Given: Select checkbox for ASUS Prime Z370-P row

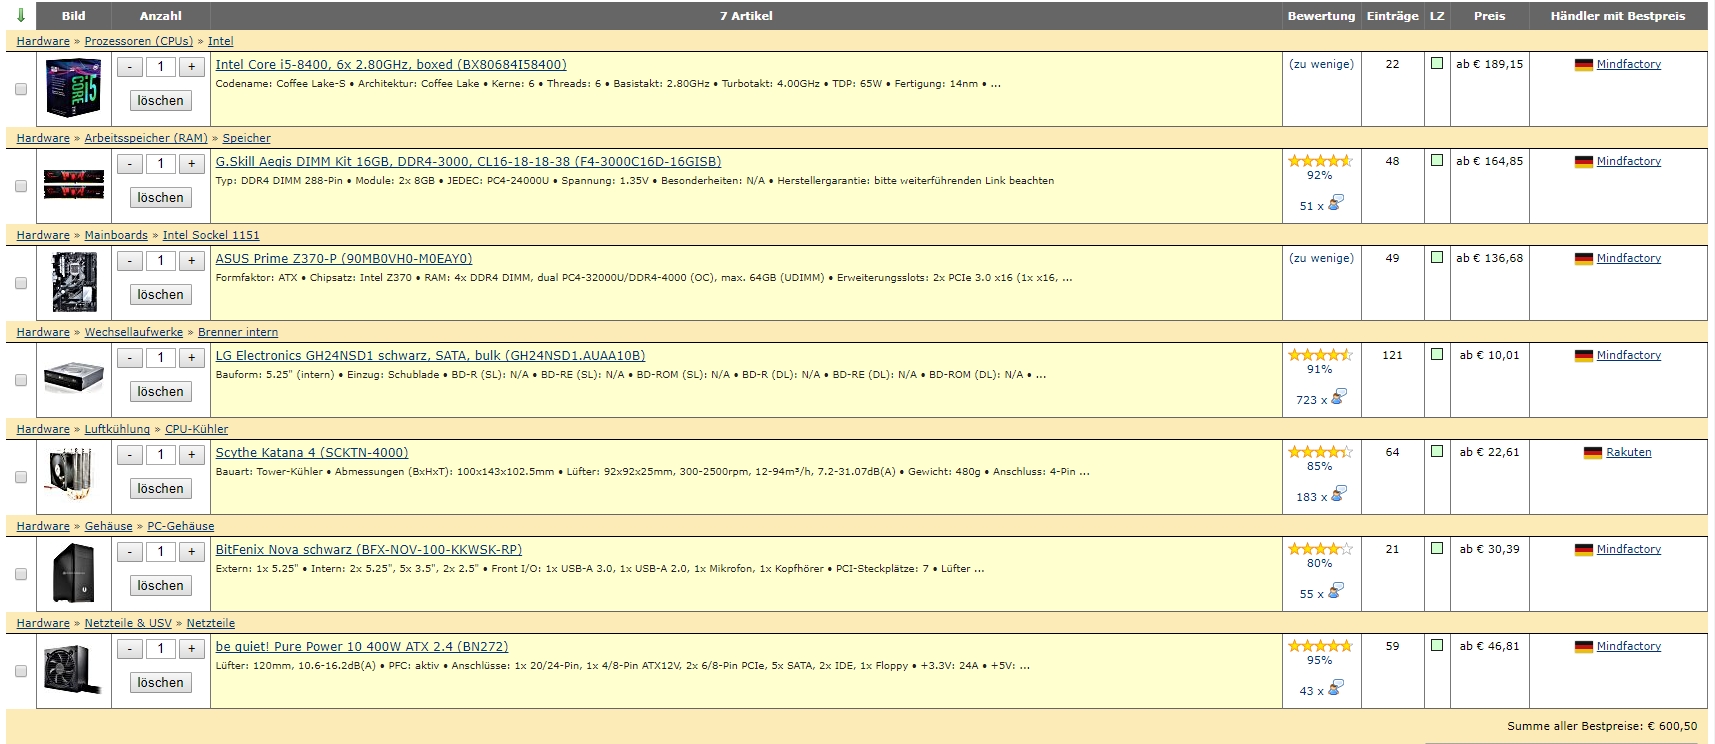Looking at the screenshot, I should coord(21,283).
